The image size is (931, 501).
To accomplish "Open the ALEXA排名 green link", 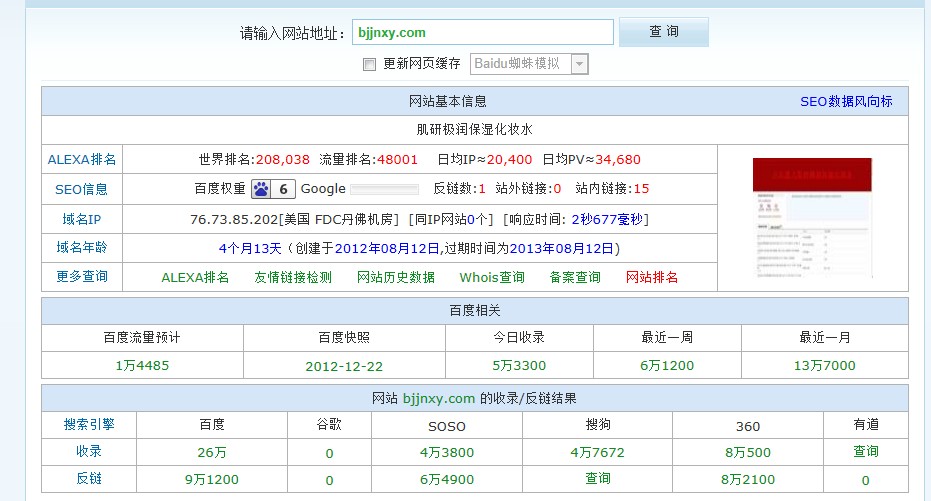I will (195, 277).
